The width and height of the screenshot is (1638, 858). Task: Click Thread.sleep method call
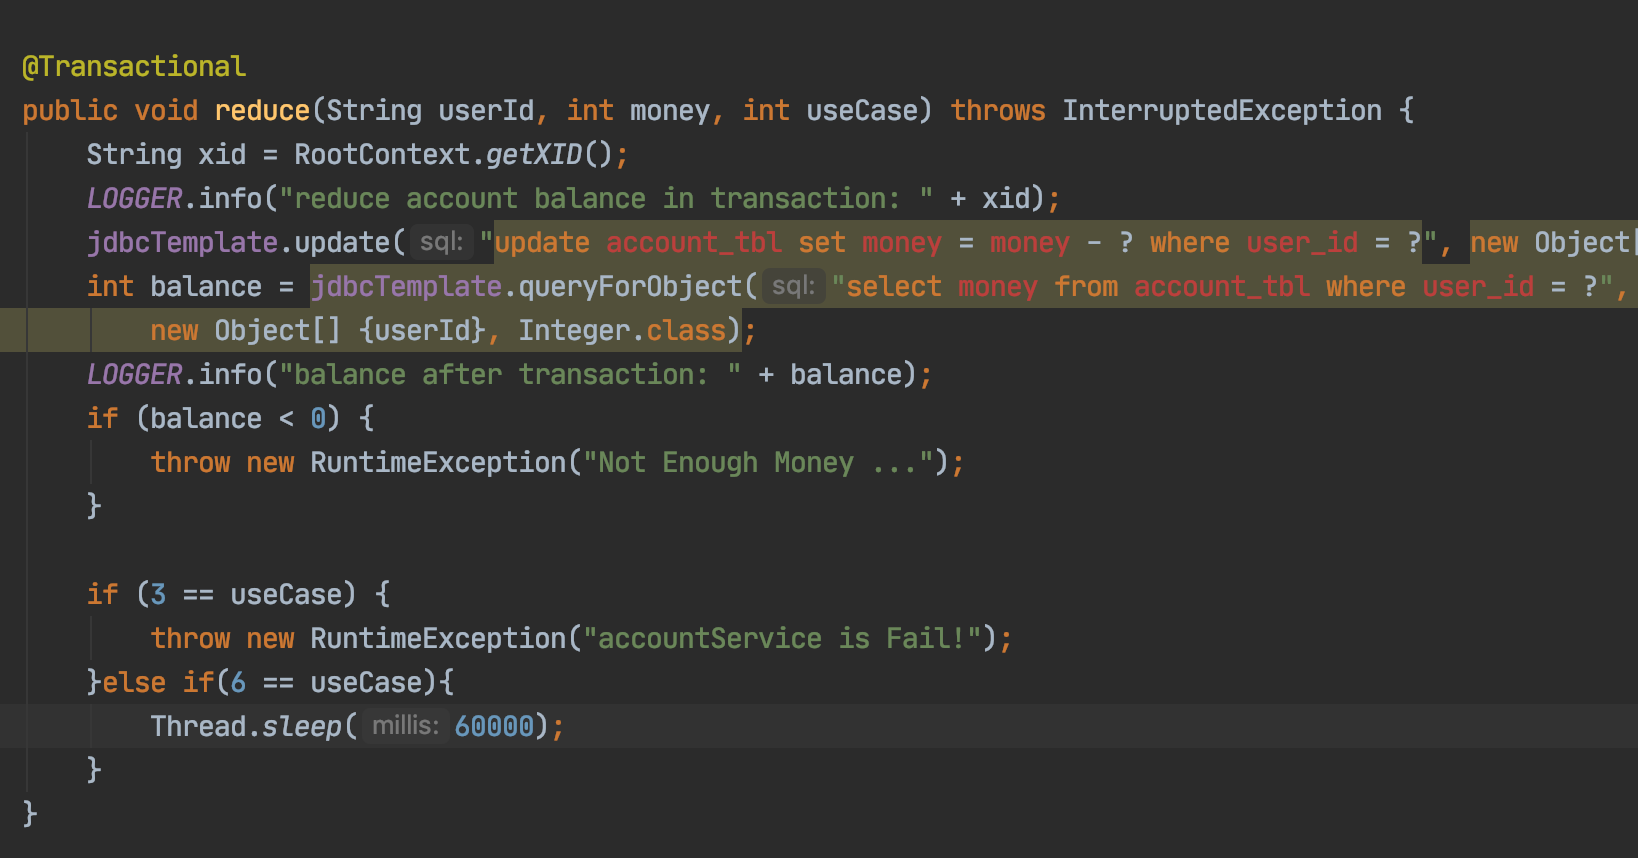(x=302, y=727)
